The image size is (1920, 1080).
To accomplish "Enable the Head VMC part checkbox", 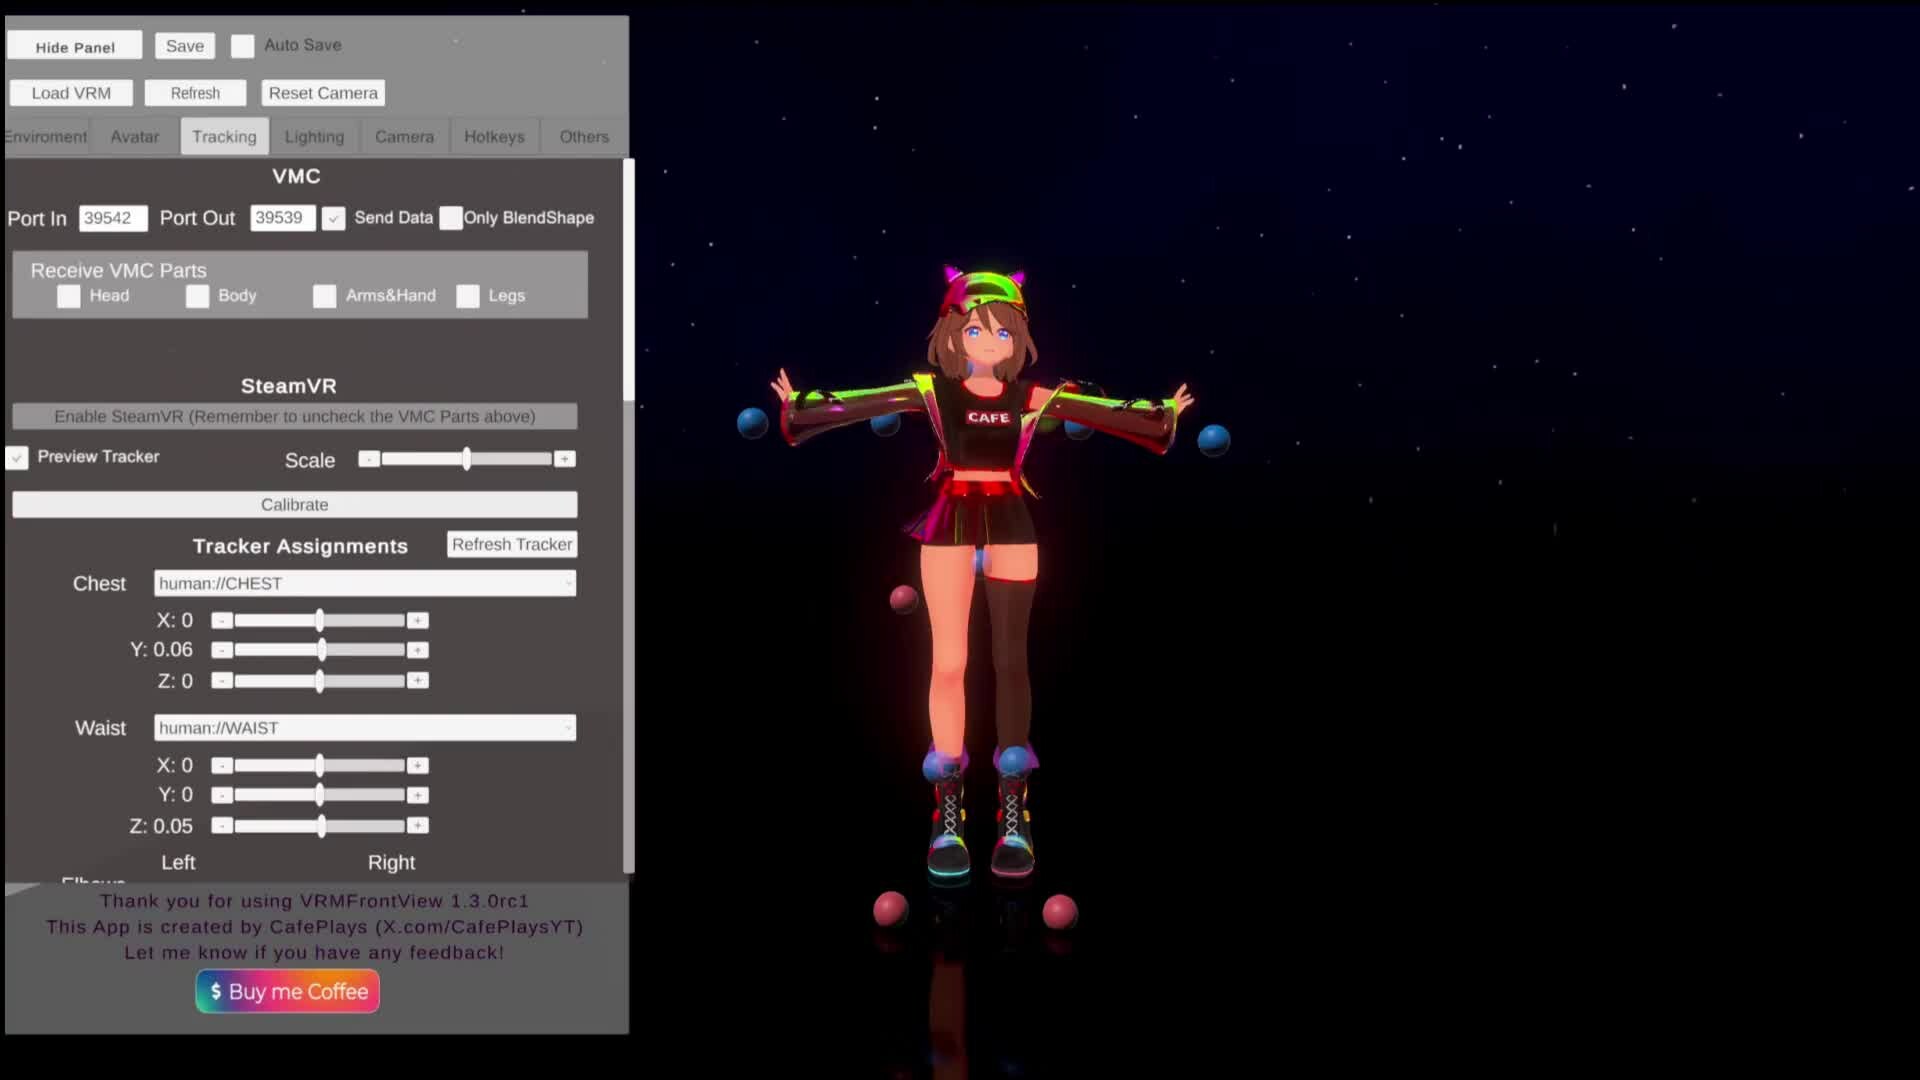I will [x=68, y=296].
